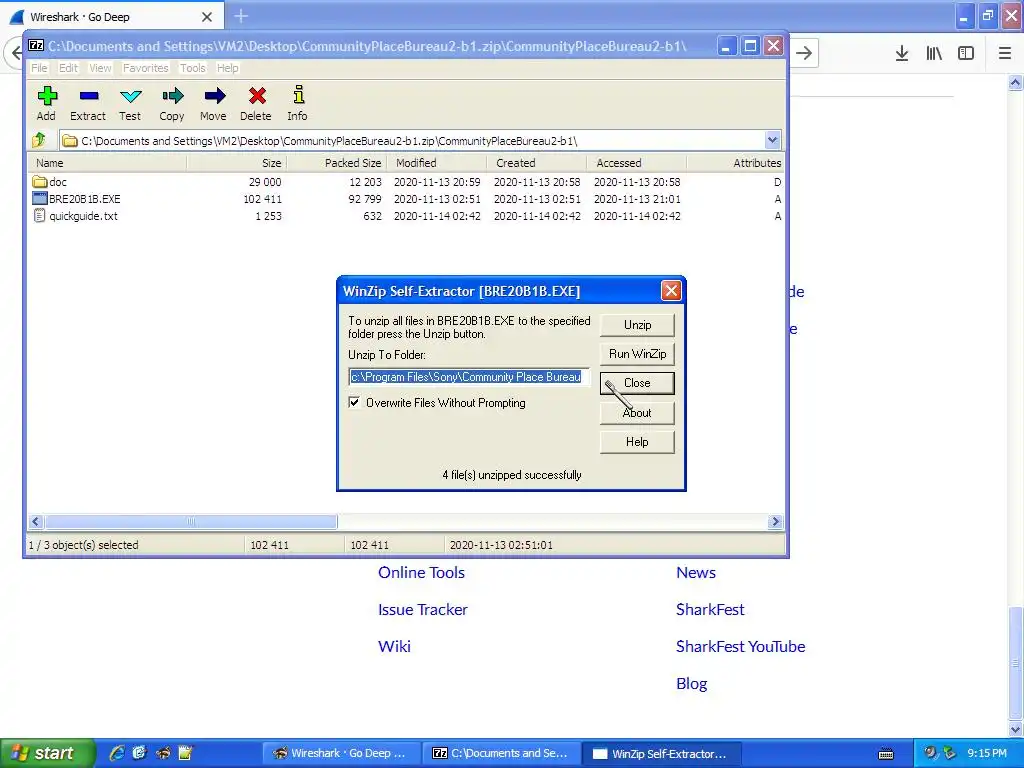The width and height of the screenshot is (1024, 768).
Task: Select the quickguide.txt file icon
Action: (39, 216)
